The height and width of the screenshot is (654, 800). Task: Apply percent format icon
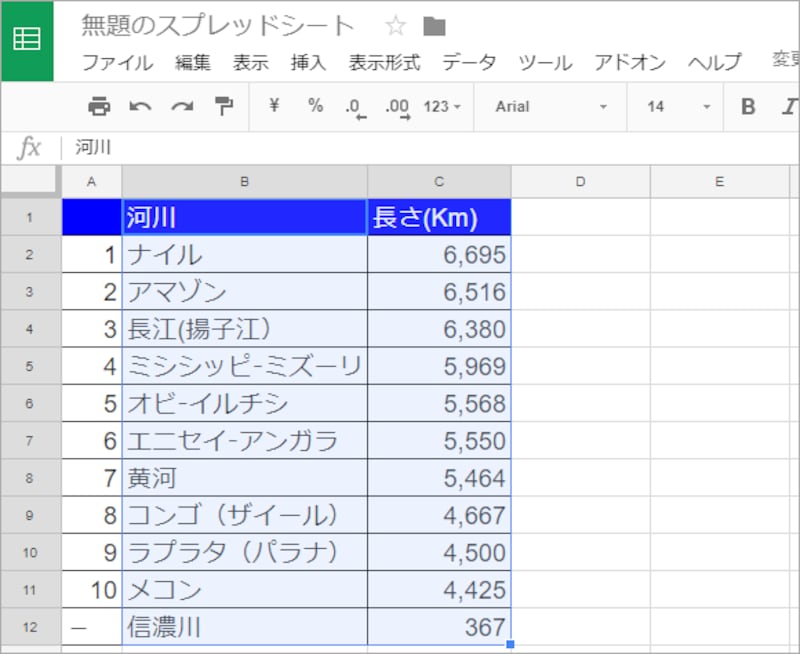pos(314,107)
